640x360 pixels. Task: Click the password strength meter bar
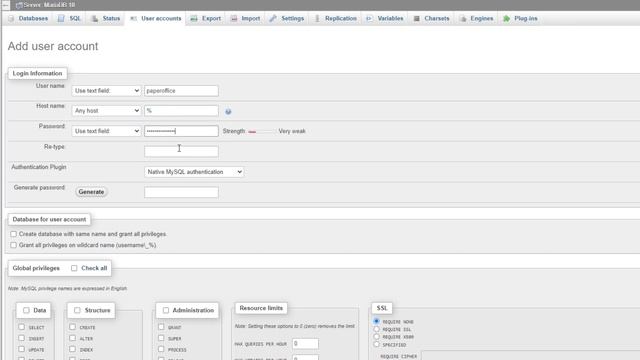(x=261, y=131)
